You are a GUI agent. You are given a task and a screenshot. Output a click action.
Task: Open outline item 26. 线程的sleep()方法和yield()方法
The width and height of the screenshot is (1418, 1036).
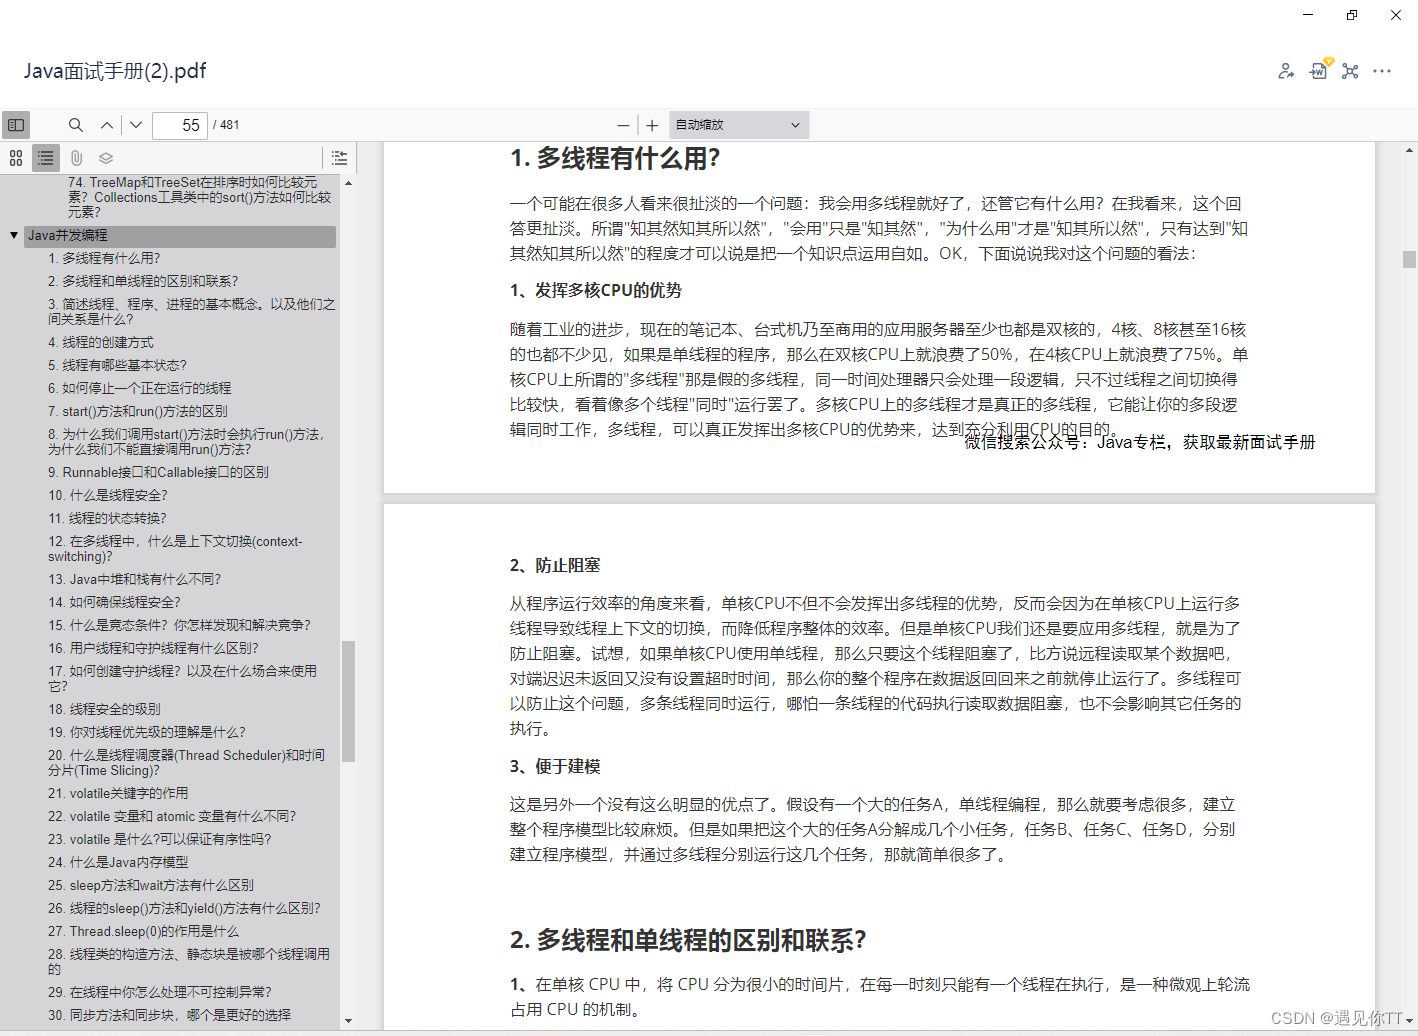[x=184, y=908]
